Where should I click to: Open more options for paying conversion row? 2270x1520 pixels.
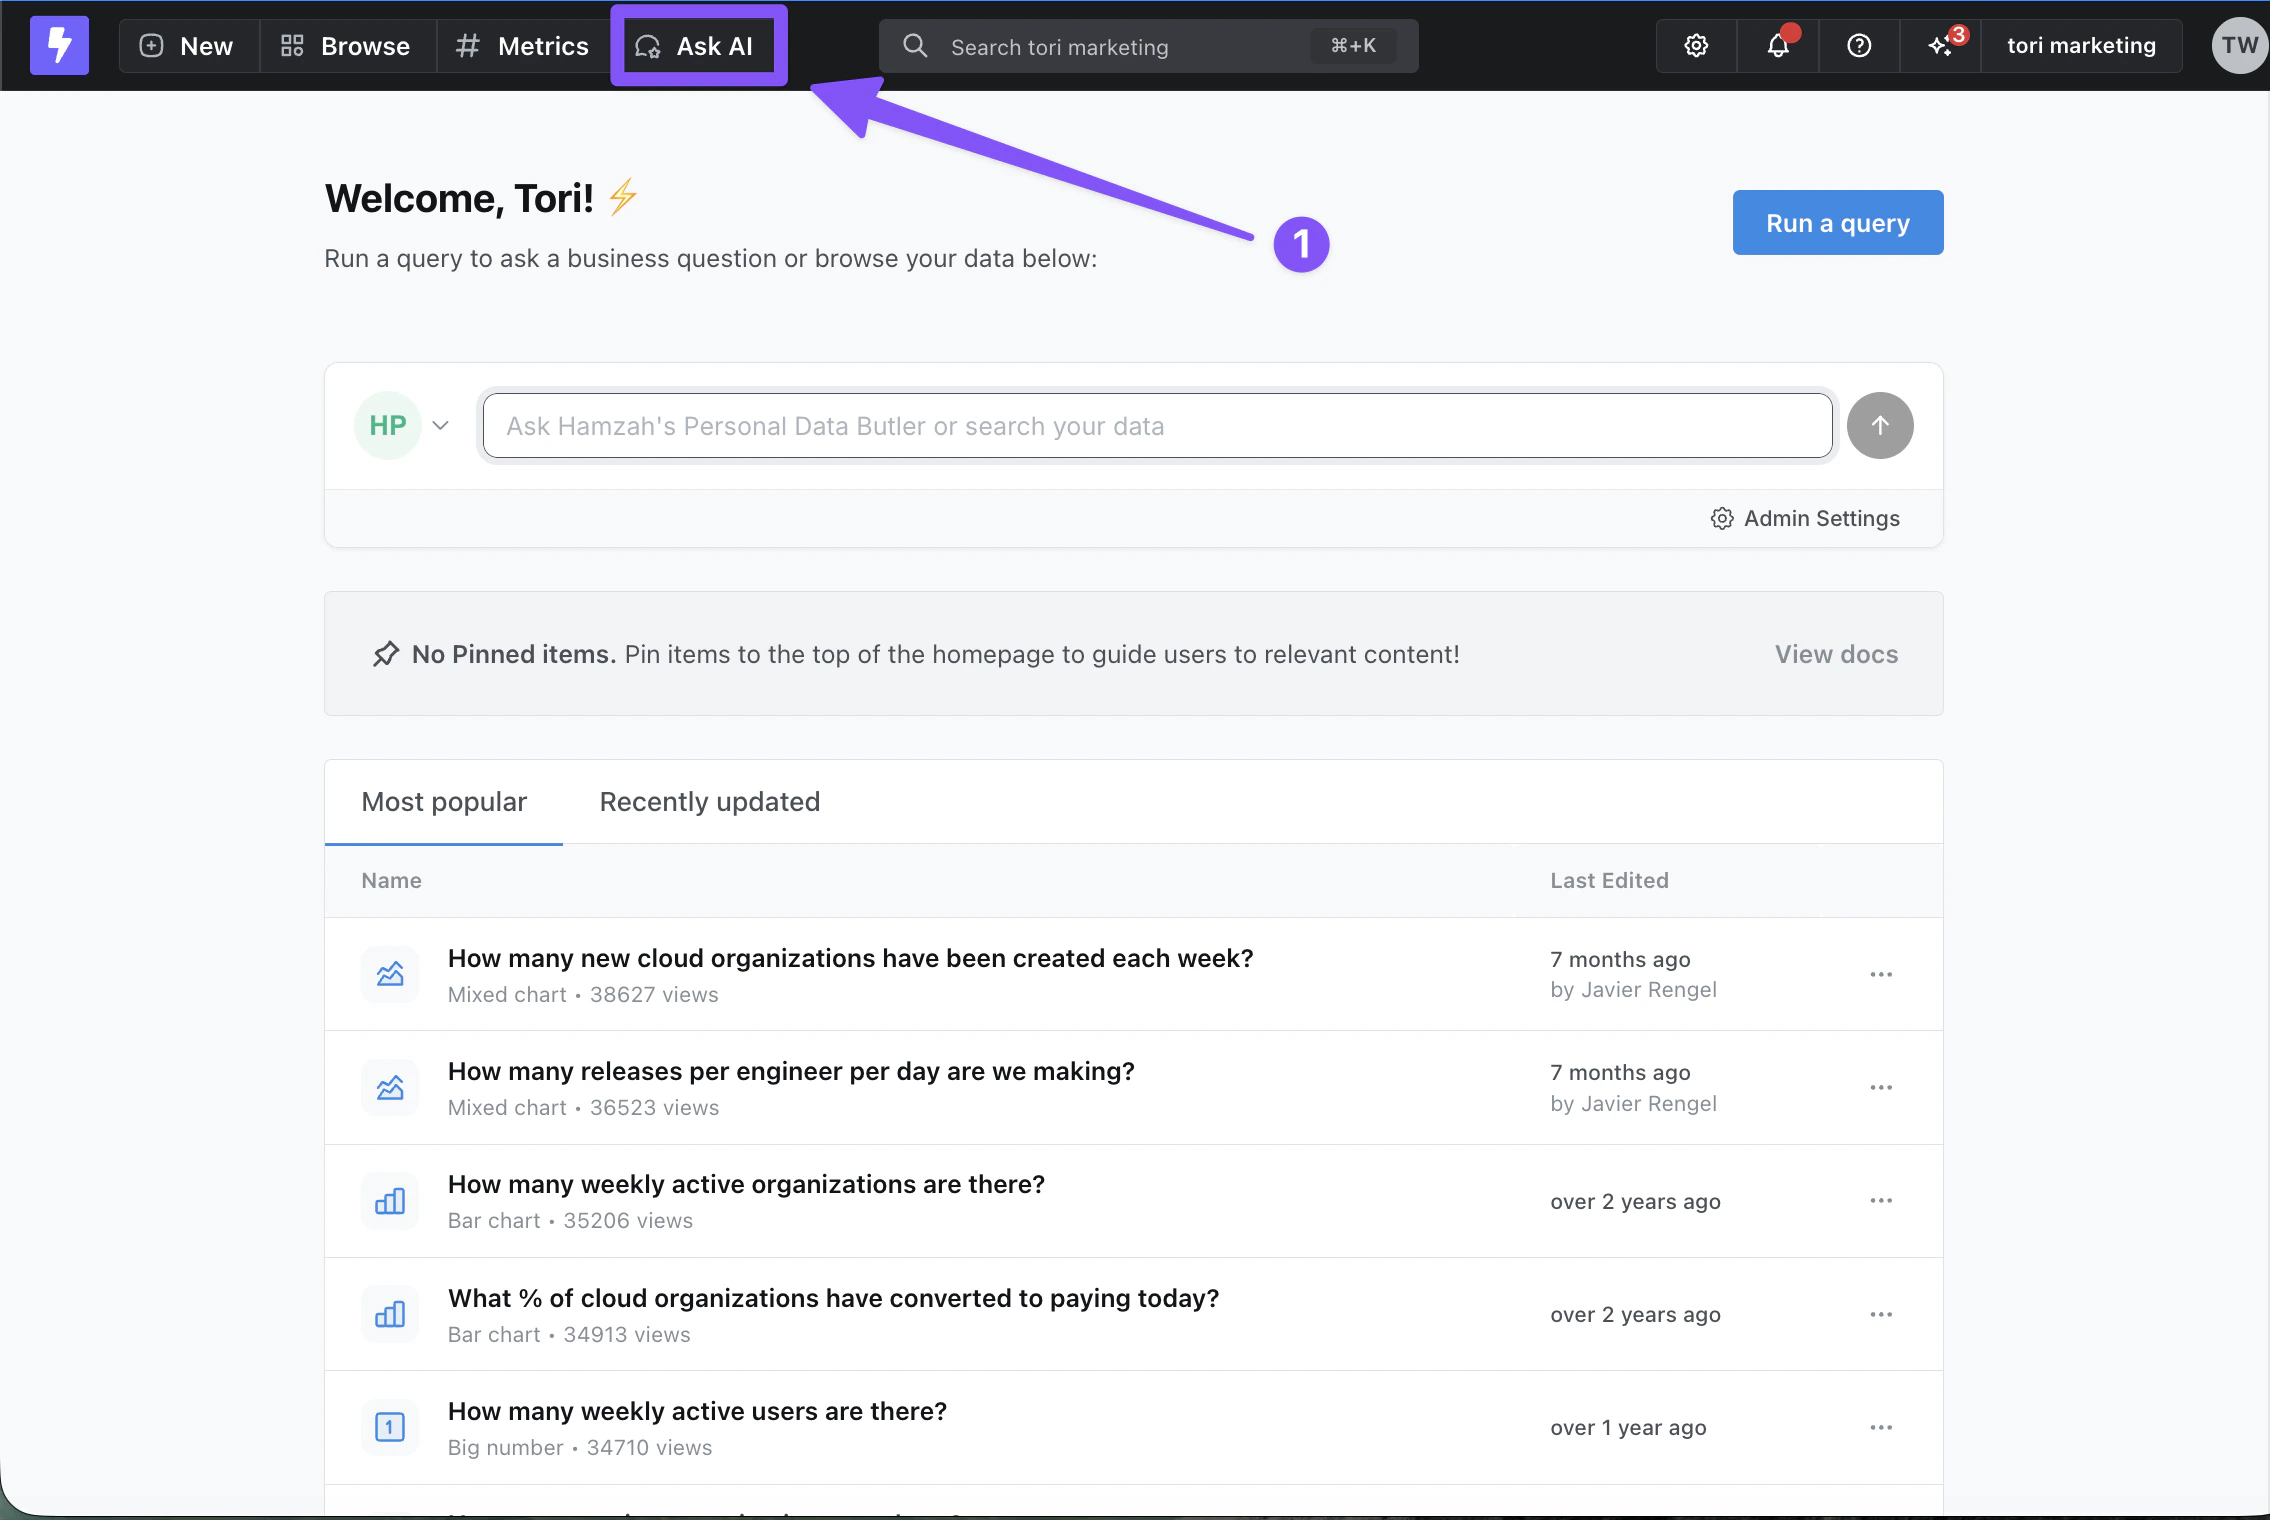[1881, 1314]
